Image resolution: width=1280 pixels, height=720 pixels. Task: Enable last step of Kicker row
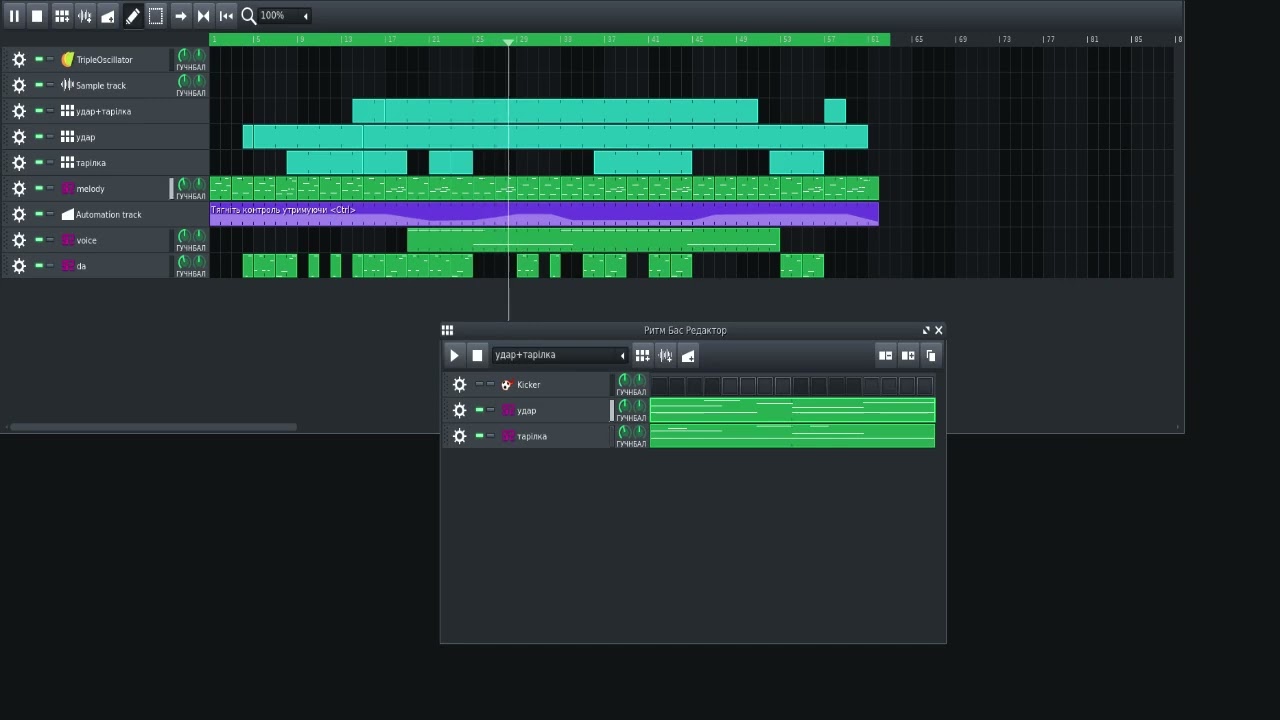pos(925,385)
